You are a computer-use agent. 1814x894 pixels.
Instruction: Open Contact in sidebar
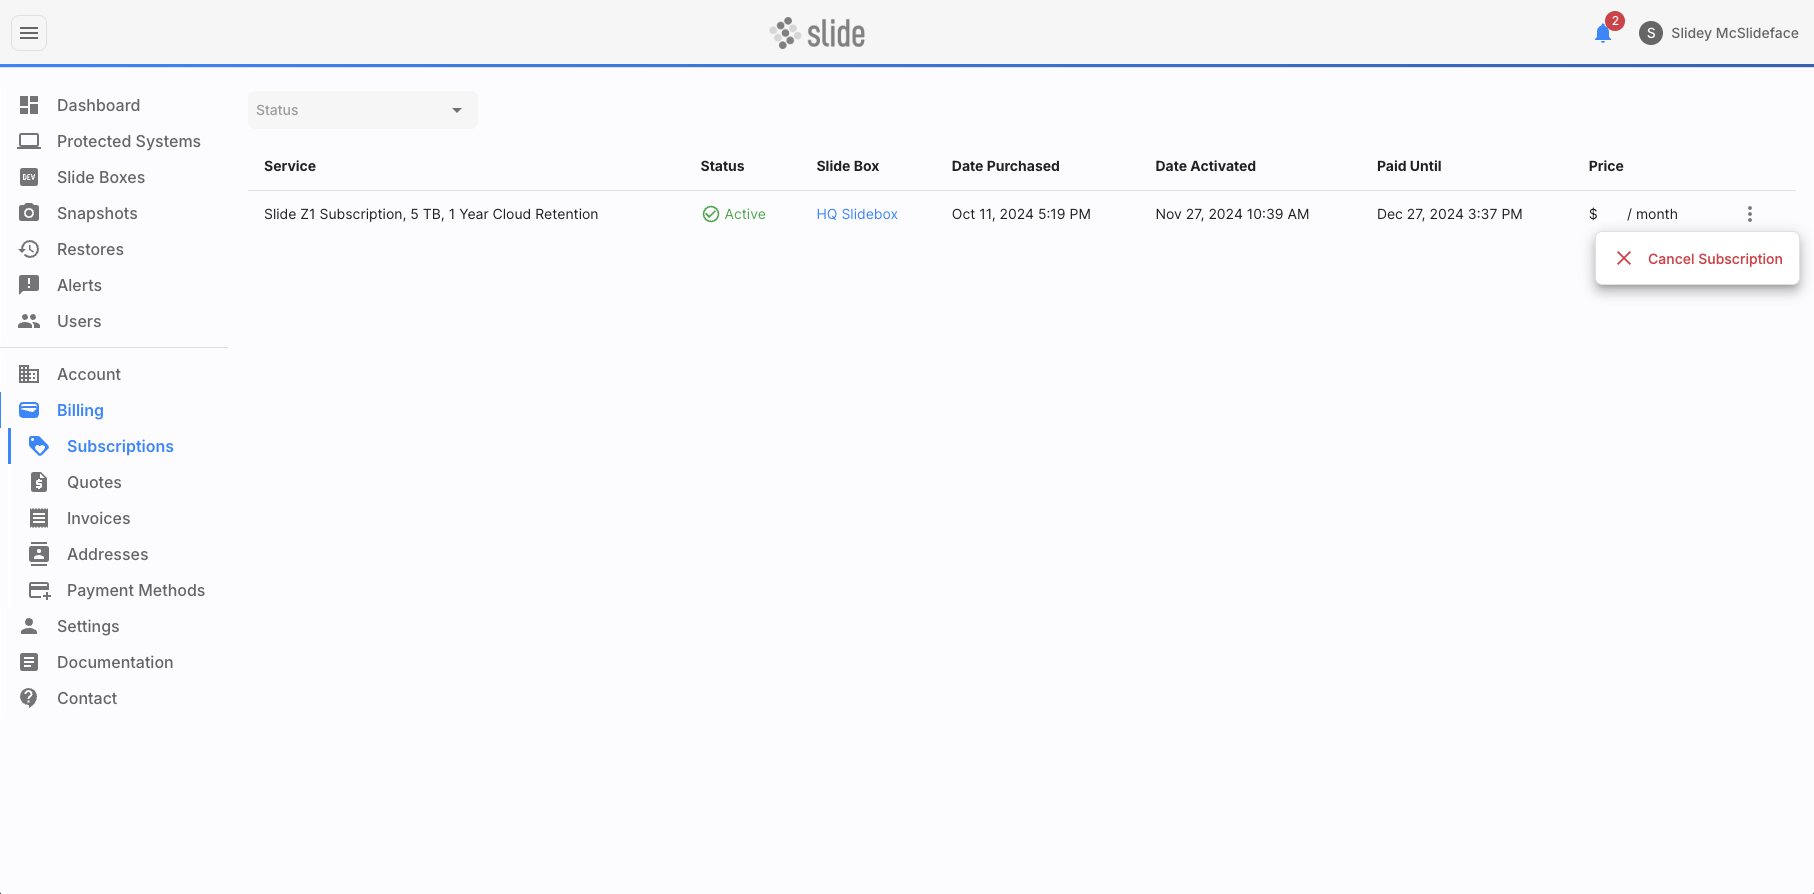click(87, 698)
